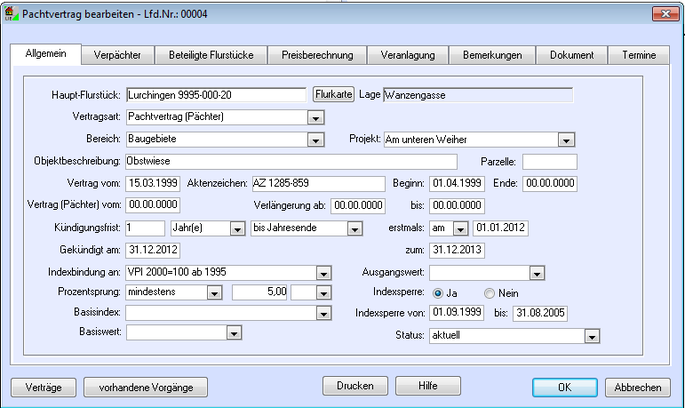The width and height of the screenshot is (685, 408).
Task: Click the Flurkarte button
Action: (334, 94)
